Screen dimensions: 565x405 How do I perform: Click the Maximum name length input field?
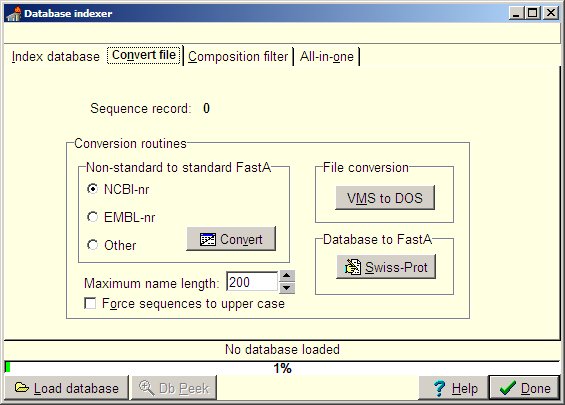pyautogui.click(x=252, y=282)
